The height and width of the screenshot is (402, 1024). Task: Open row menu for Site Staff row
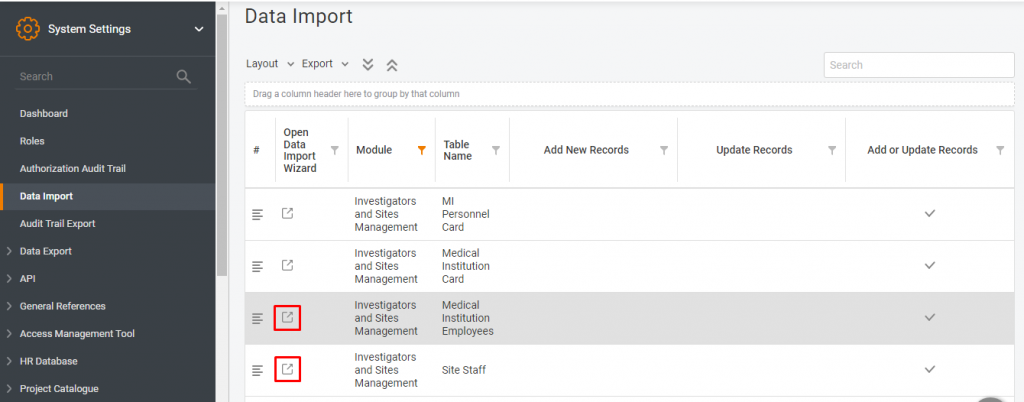(x=257, y=370)
